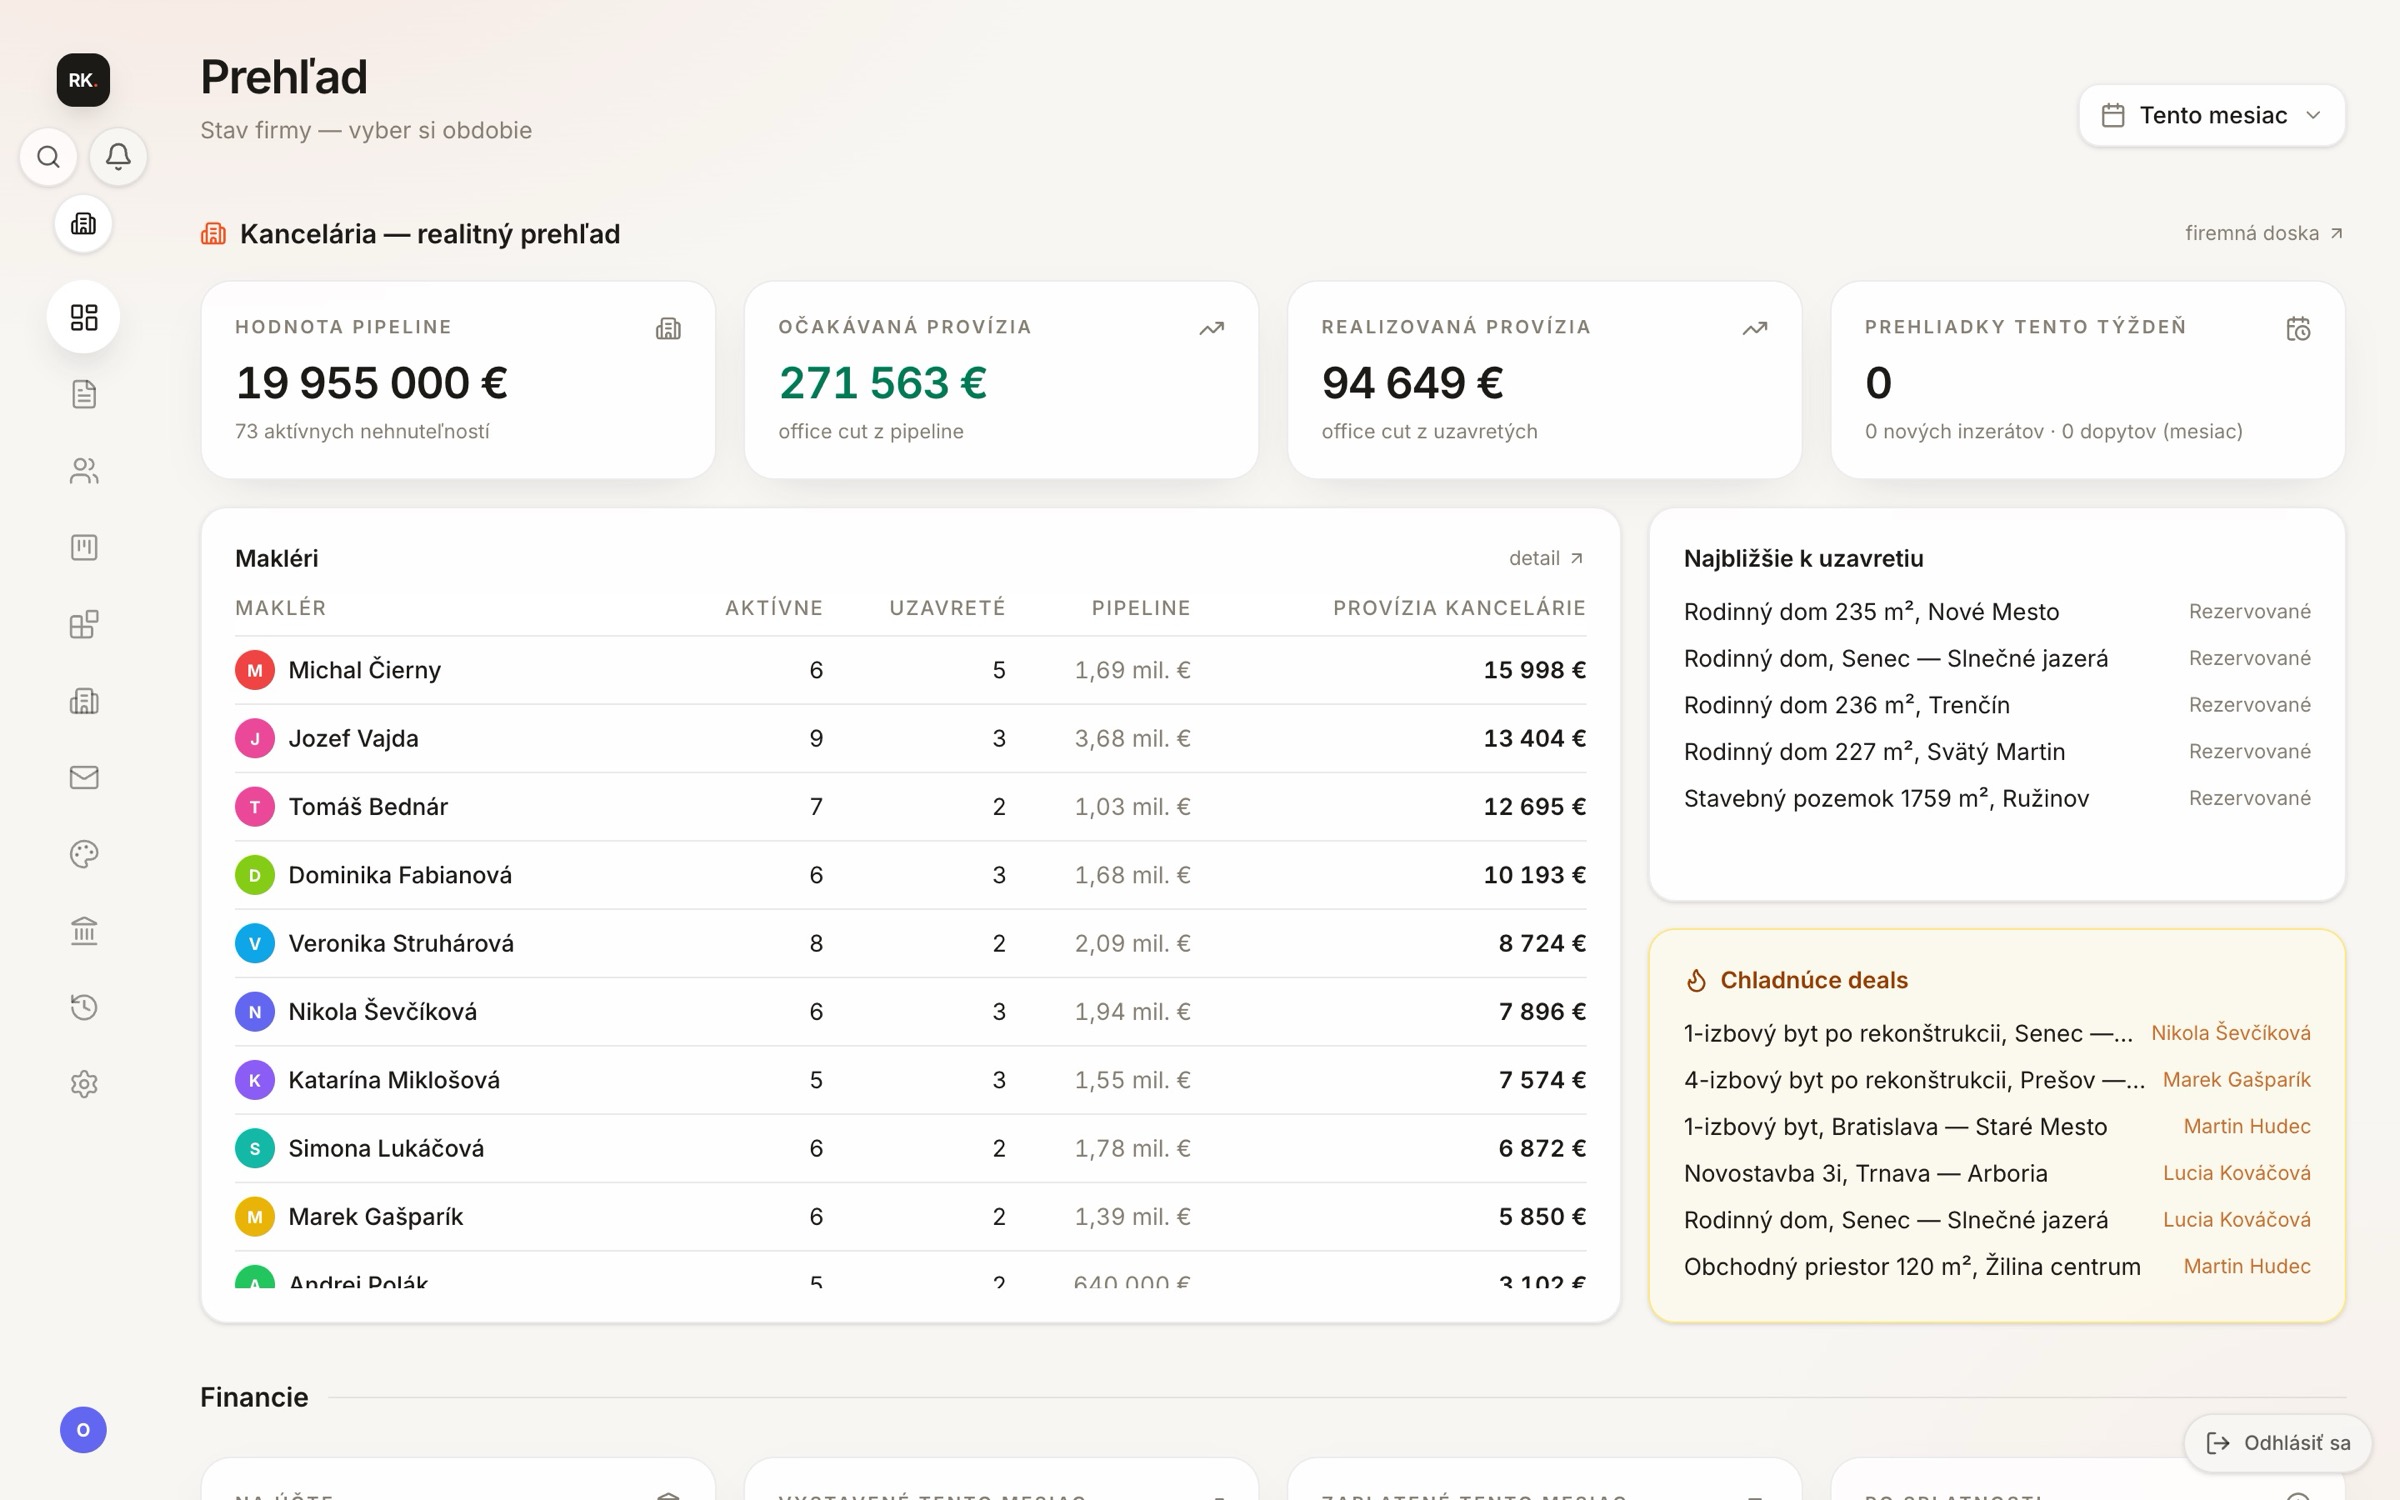Click Veronika Struhárová avatar
Viewport: 2400px width, 1500px height.
pos(255,944)
